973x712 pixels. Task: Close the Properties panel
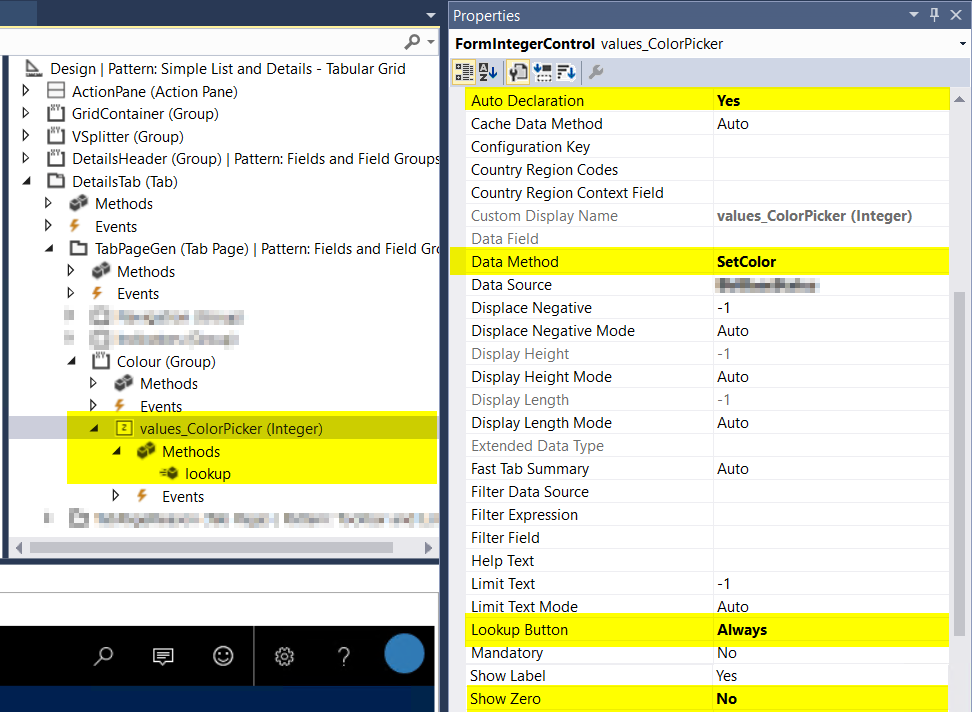[956, 14]
